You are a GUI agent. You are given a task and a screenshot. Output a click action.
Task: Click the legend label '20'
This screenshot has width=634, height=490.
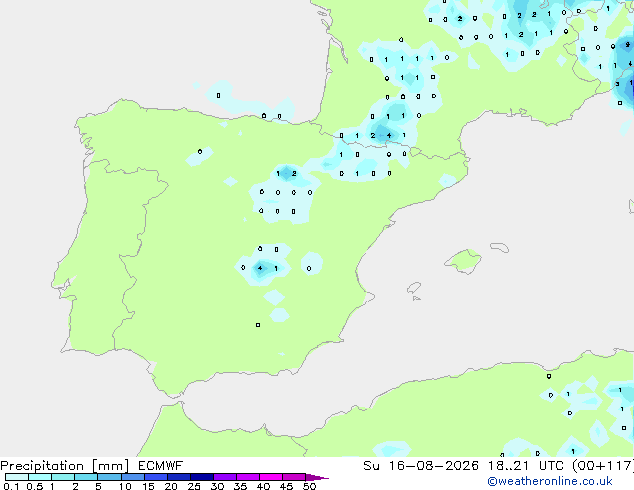tap(171, 486)
